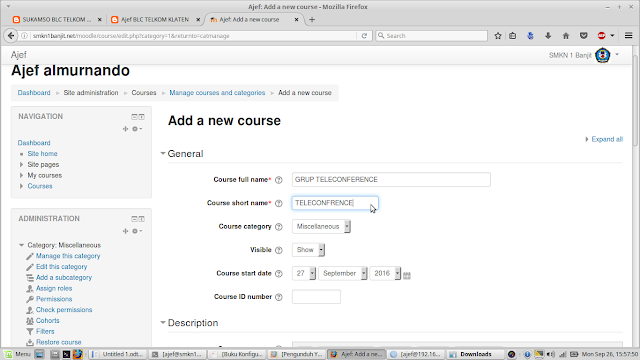Screen dimensions: 640x360
Task: Click Manage this category link
Action: pyautogui.click(x=68, y=256)
